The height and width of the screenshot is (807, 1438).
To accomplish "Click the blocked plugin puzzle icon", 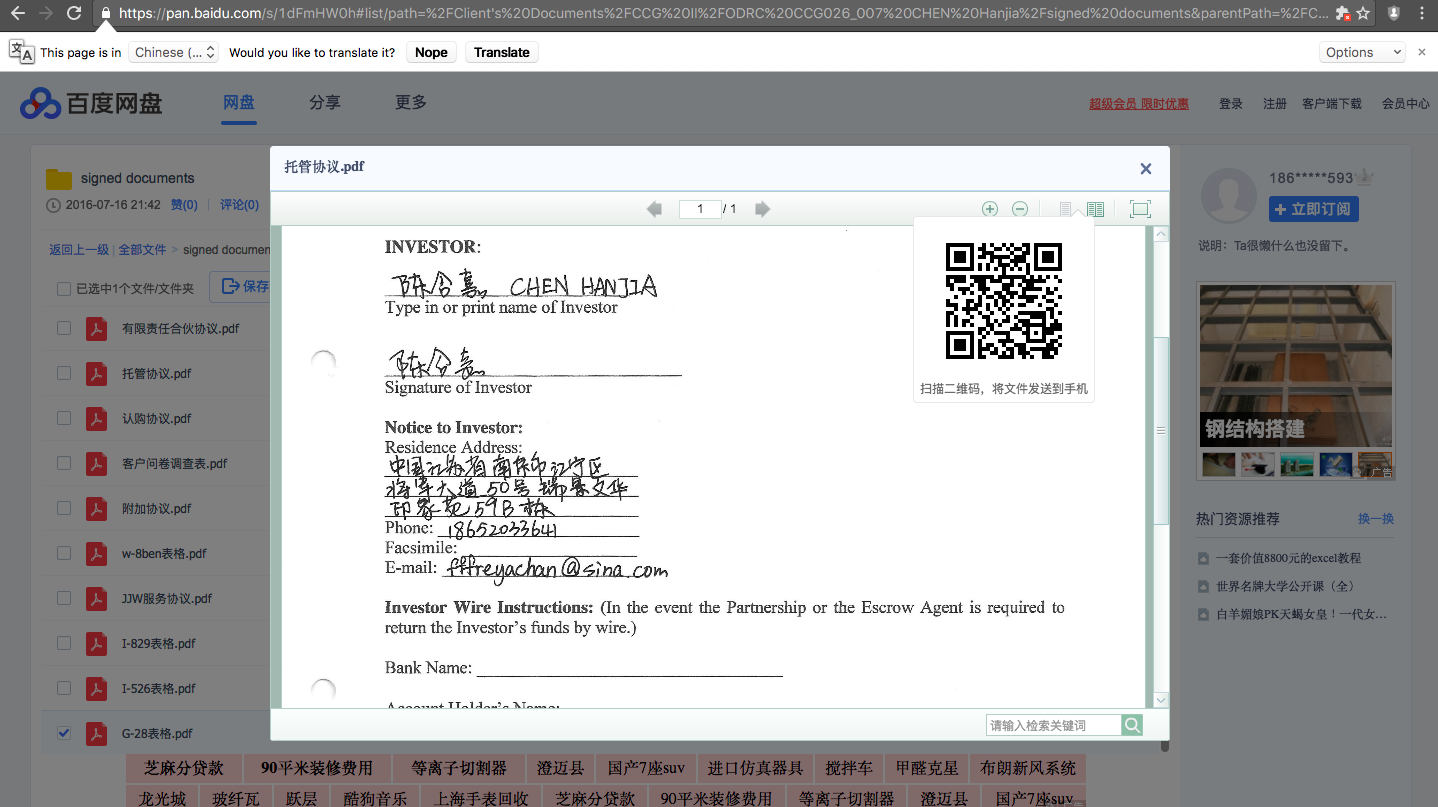I will [x=1343, y=14].
